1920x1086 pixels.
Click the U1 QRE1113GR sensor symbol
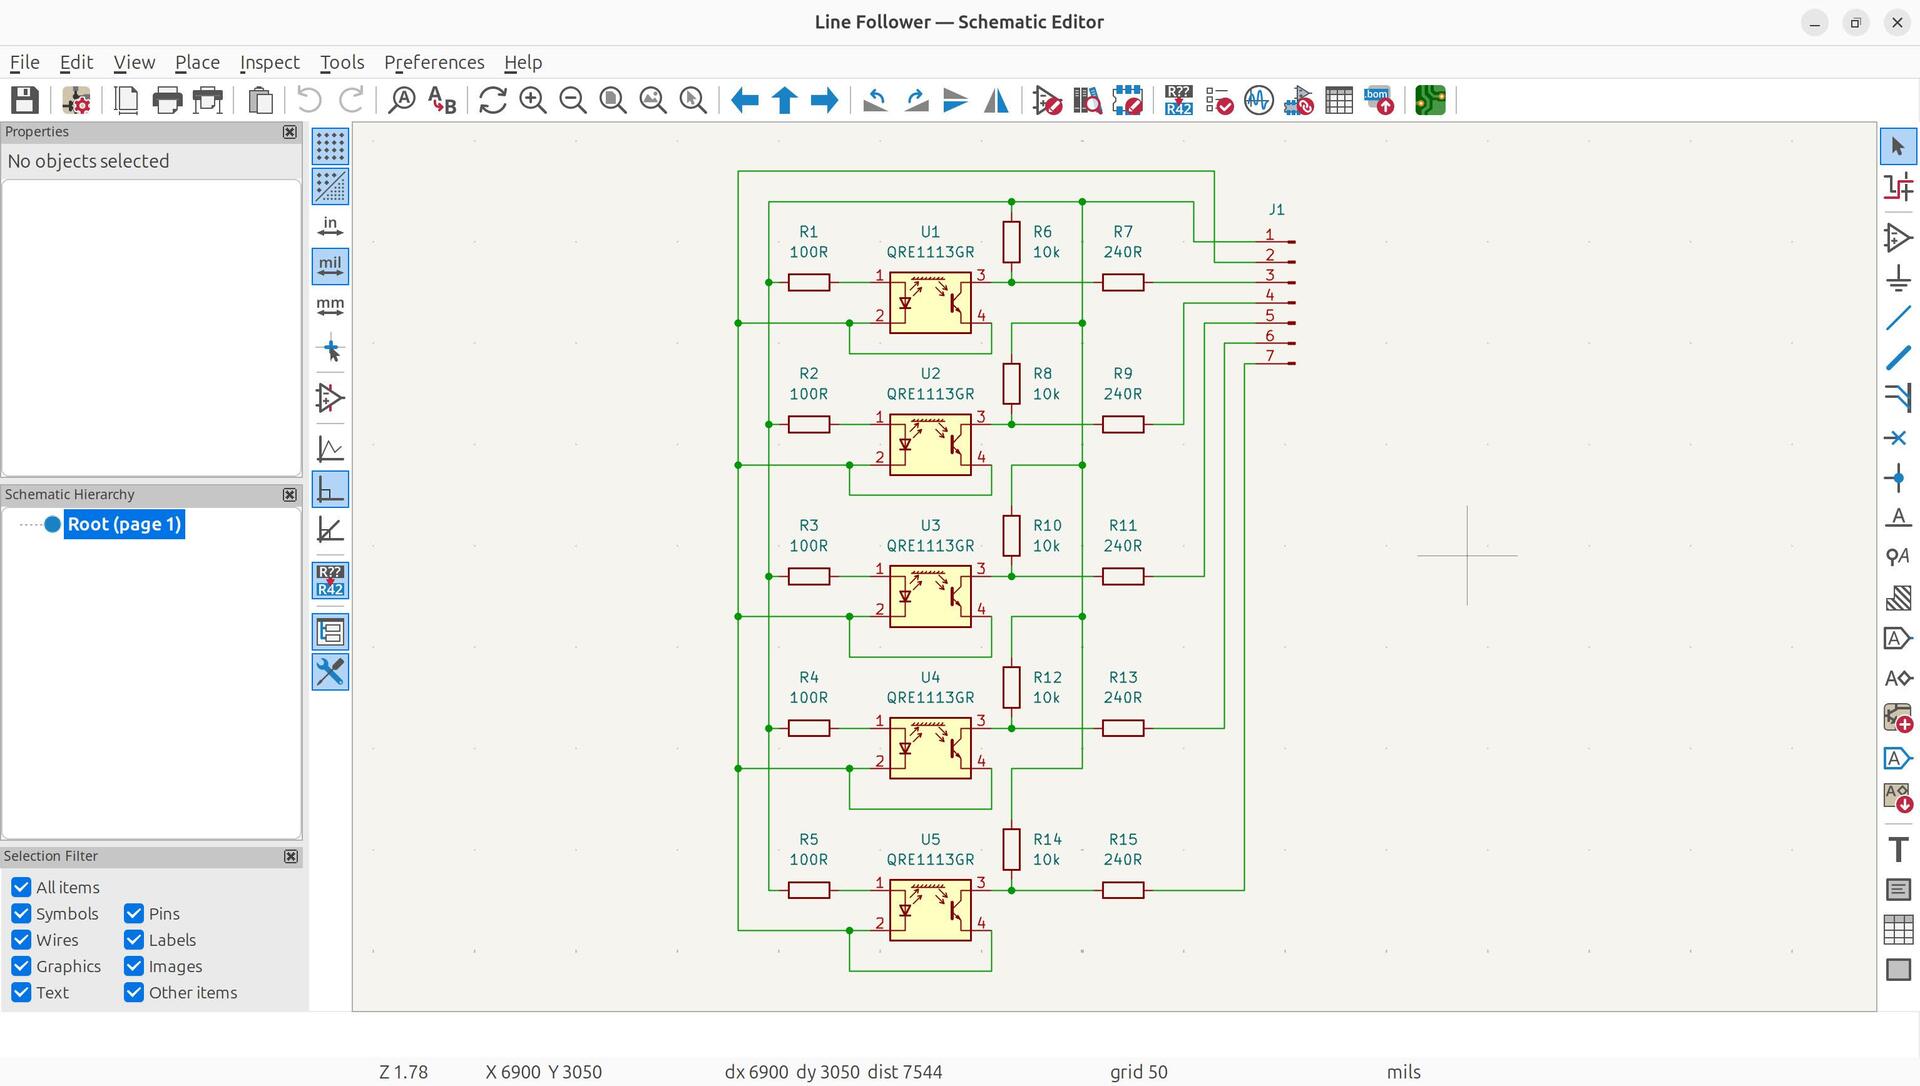[930, 303]
